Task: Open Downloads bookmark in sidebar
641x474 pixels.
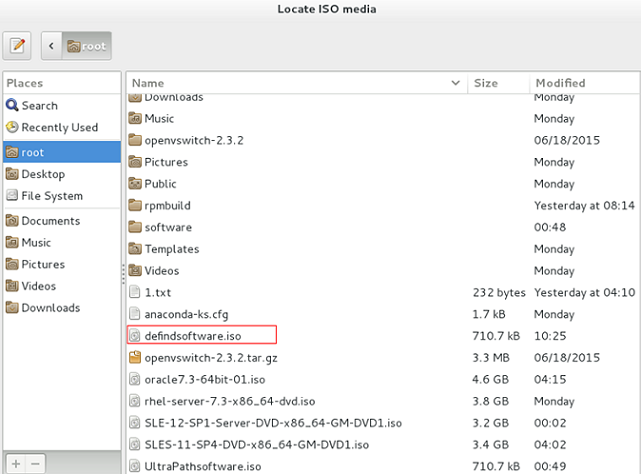Action: pos(50,308)
